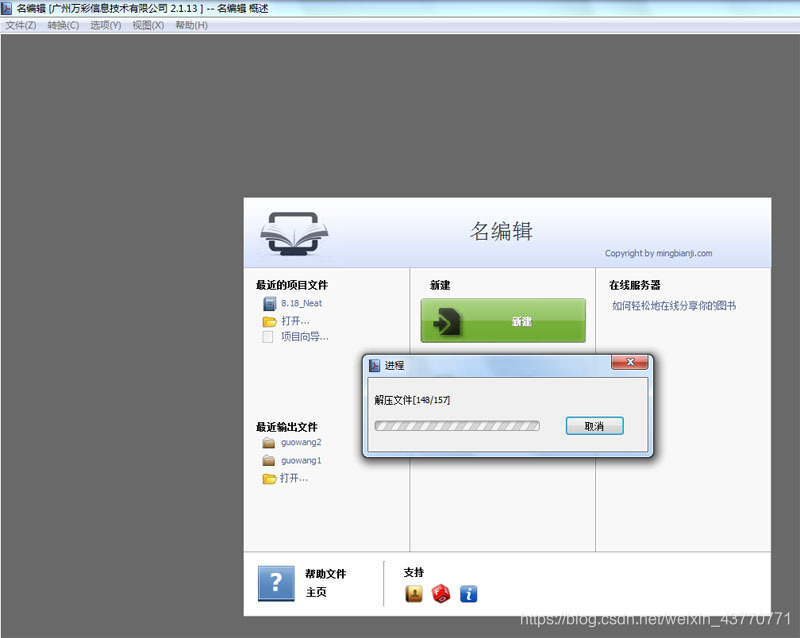
Task: Open the 帮助(H) menu
Action: [x=190, y=25]
